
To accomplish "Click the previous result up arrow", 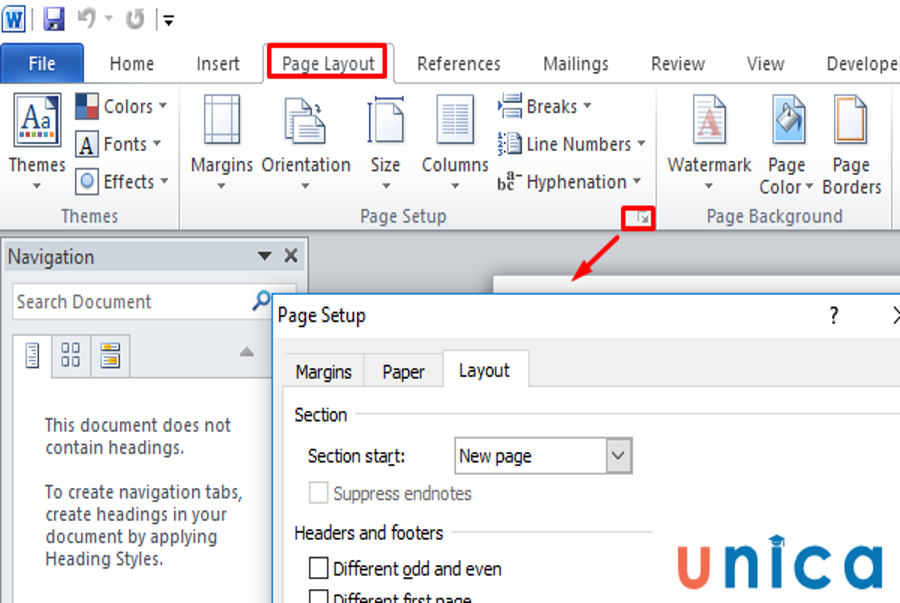I will pyautogui.click(x=246, y=352).
